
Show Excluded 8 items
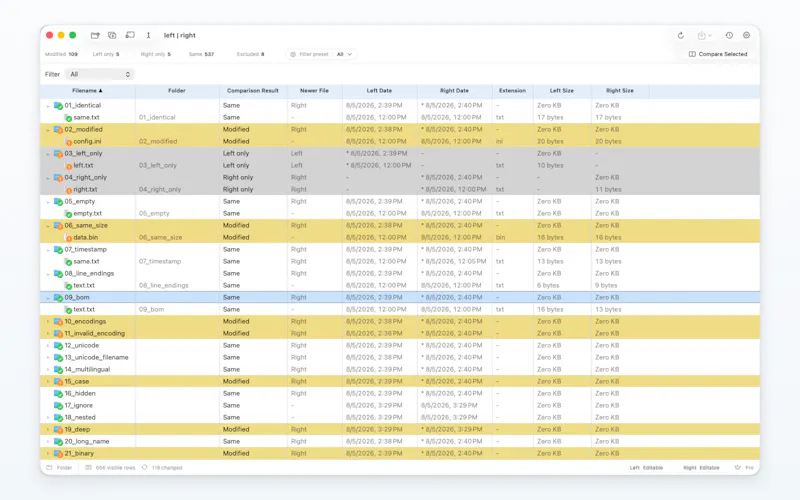(x=251, y=54)
